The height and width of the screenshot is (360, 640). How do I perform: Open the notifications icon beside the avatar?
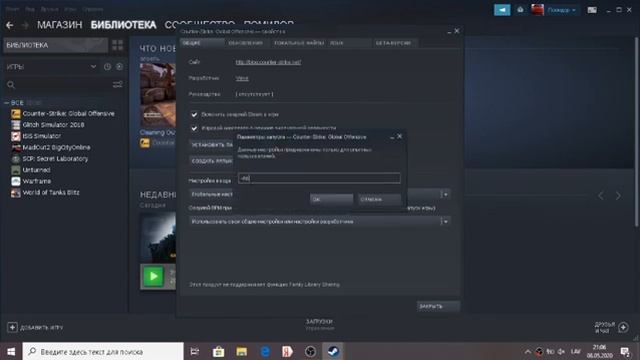coord(520,10)
